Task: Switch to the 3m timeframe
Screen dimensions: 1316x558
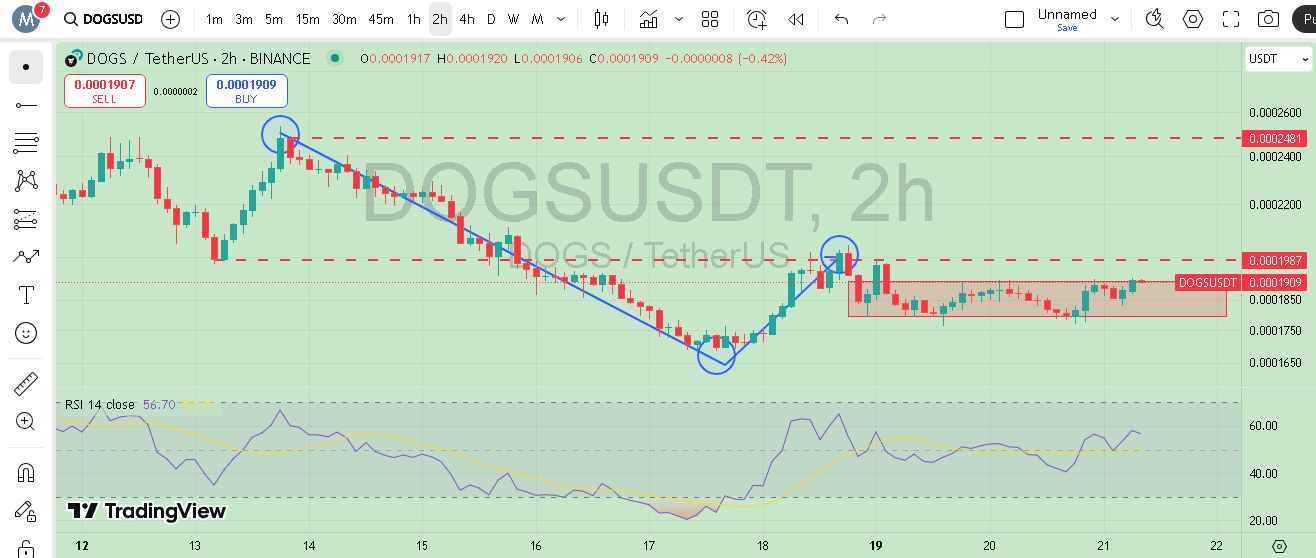Action: coord(244,19)
